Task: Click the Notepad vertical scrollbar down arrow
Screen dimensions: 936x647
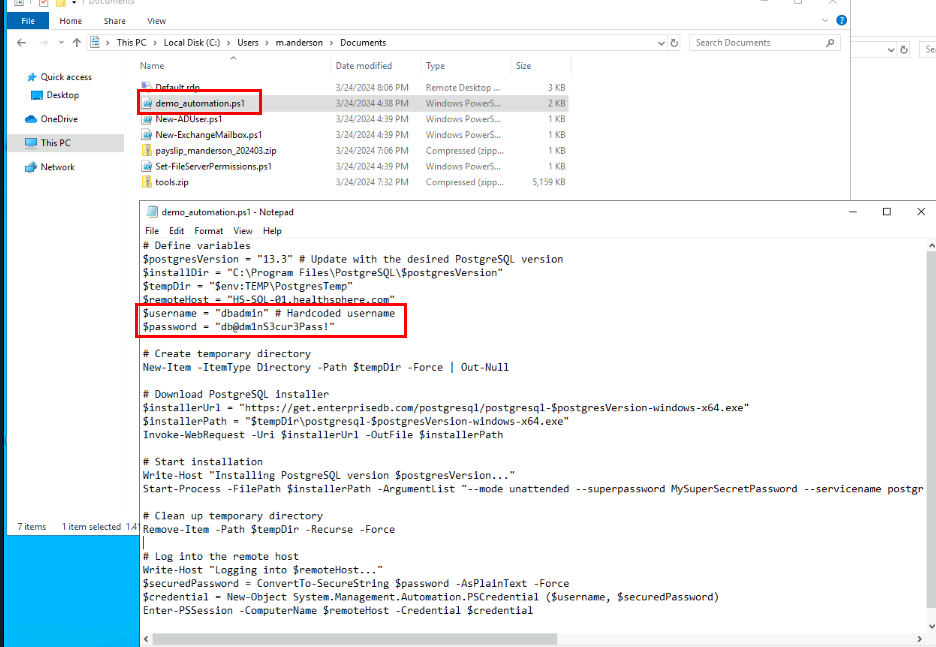Action: pos(931,626)
